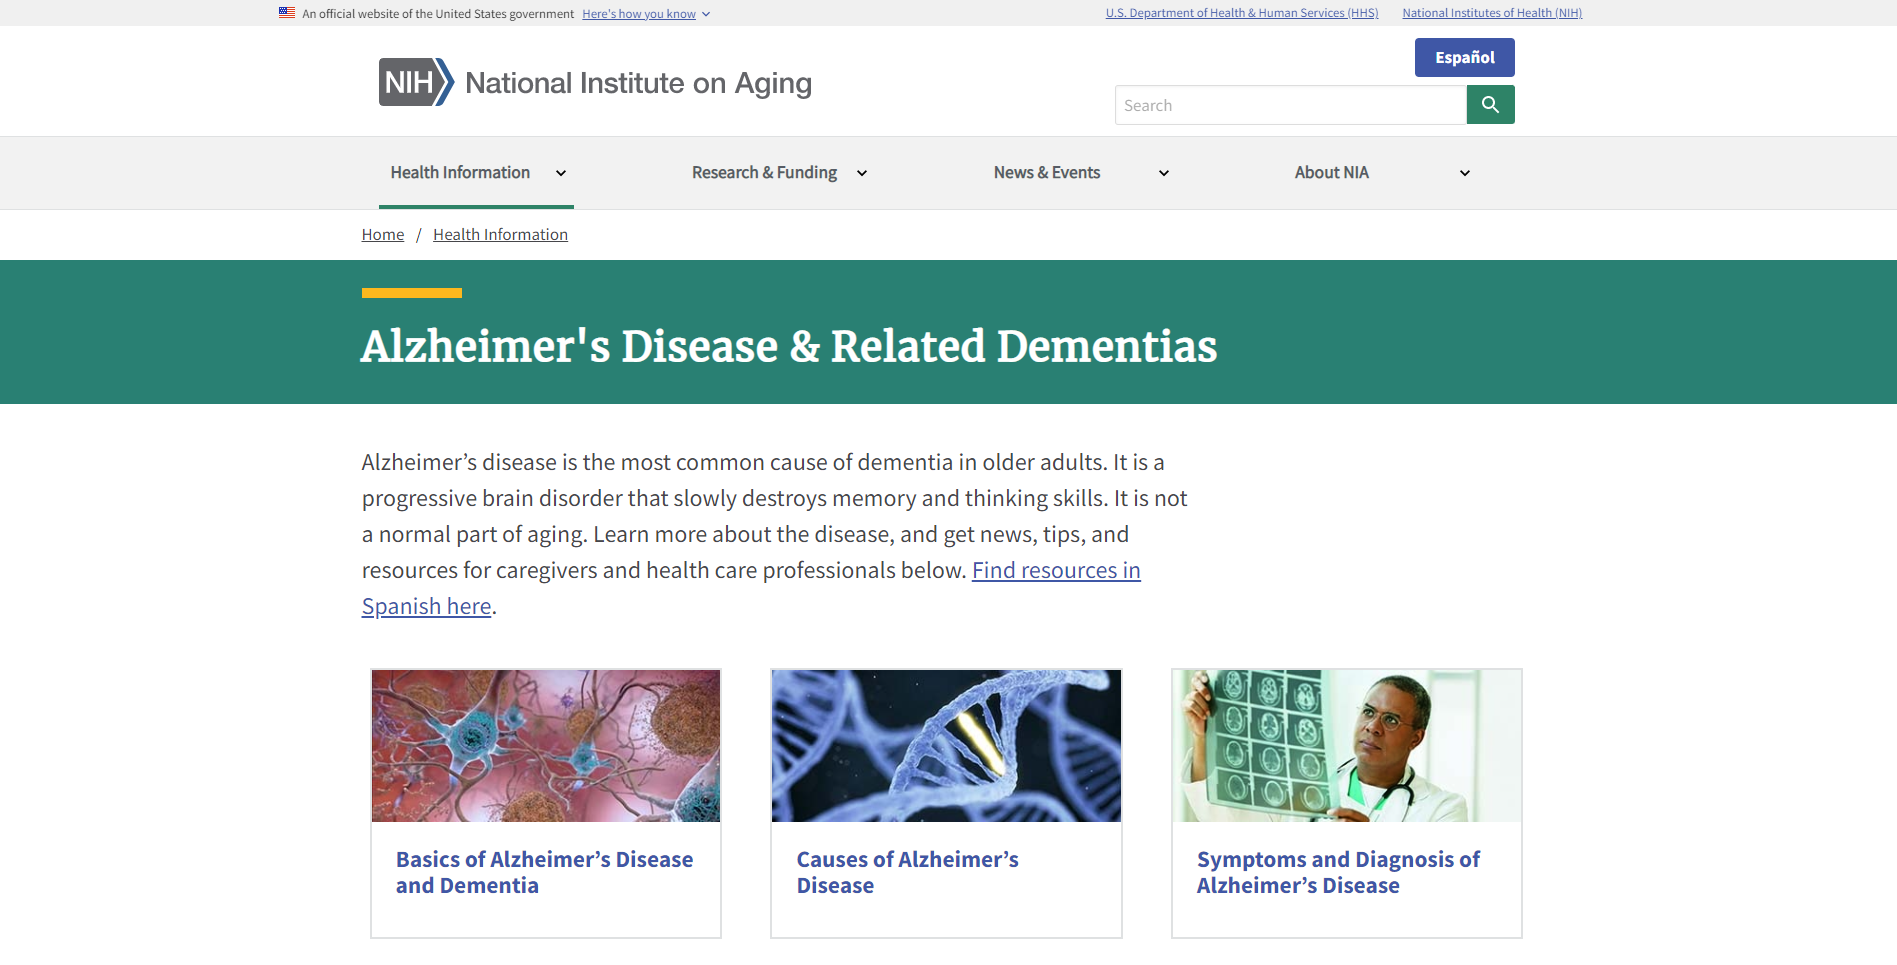Open Symptoms and Diagnosis of Alzheimer's Disease
This screenshot has width=1897, height=965.
point(1338,872)
